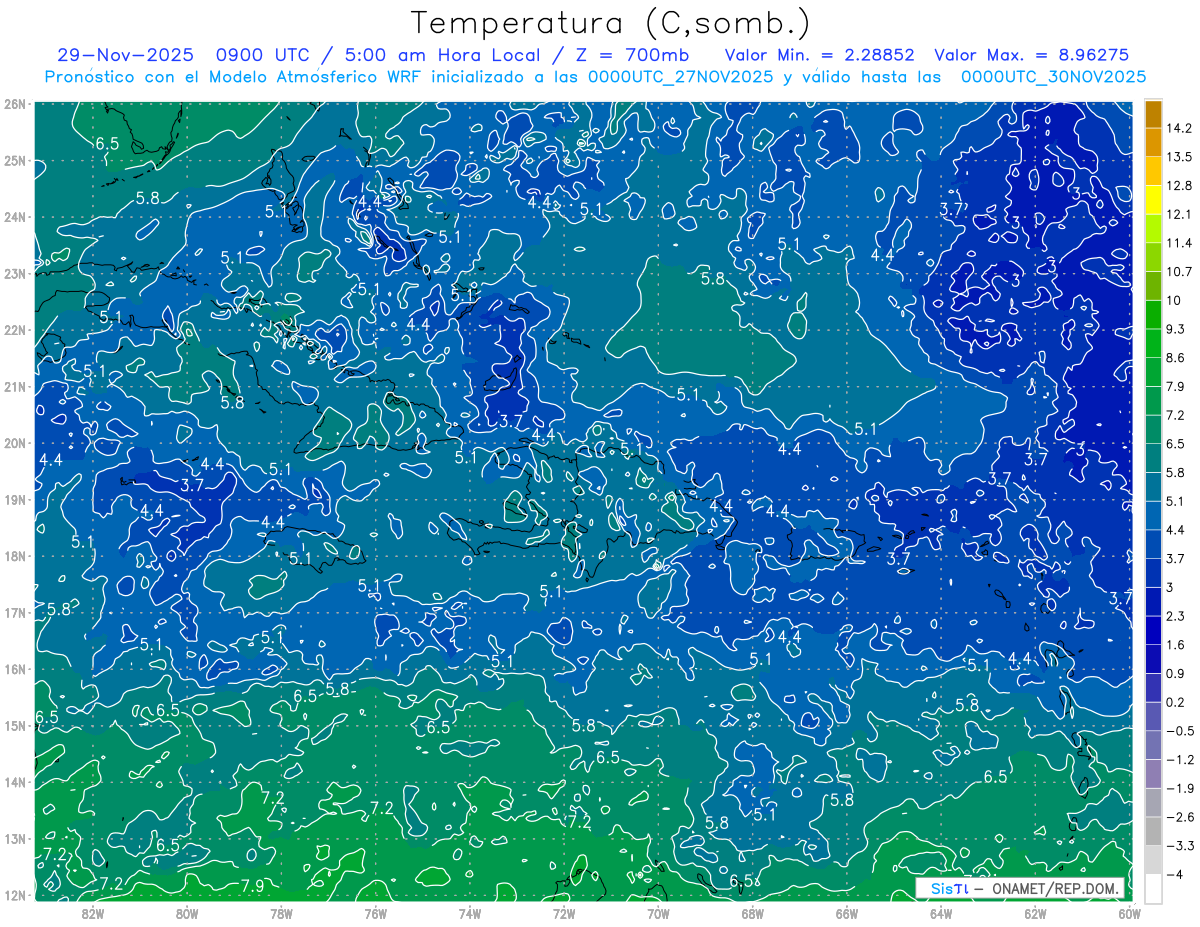Click the 14N latitude axis label
The width and height of the screenshot is (1200, 927).
point(14,782)
